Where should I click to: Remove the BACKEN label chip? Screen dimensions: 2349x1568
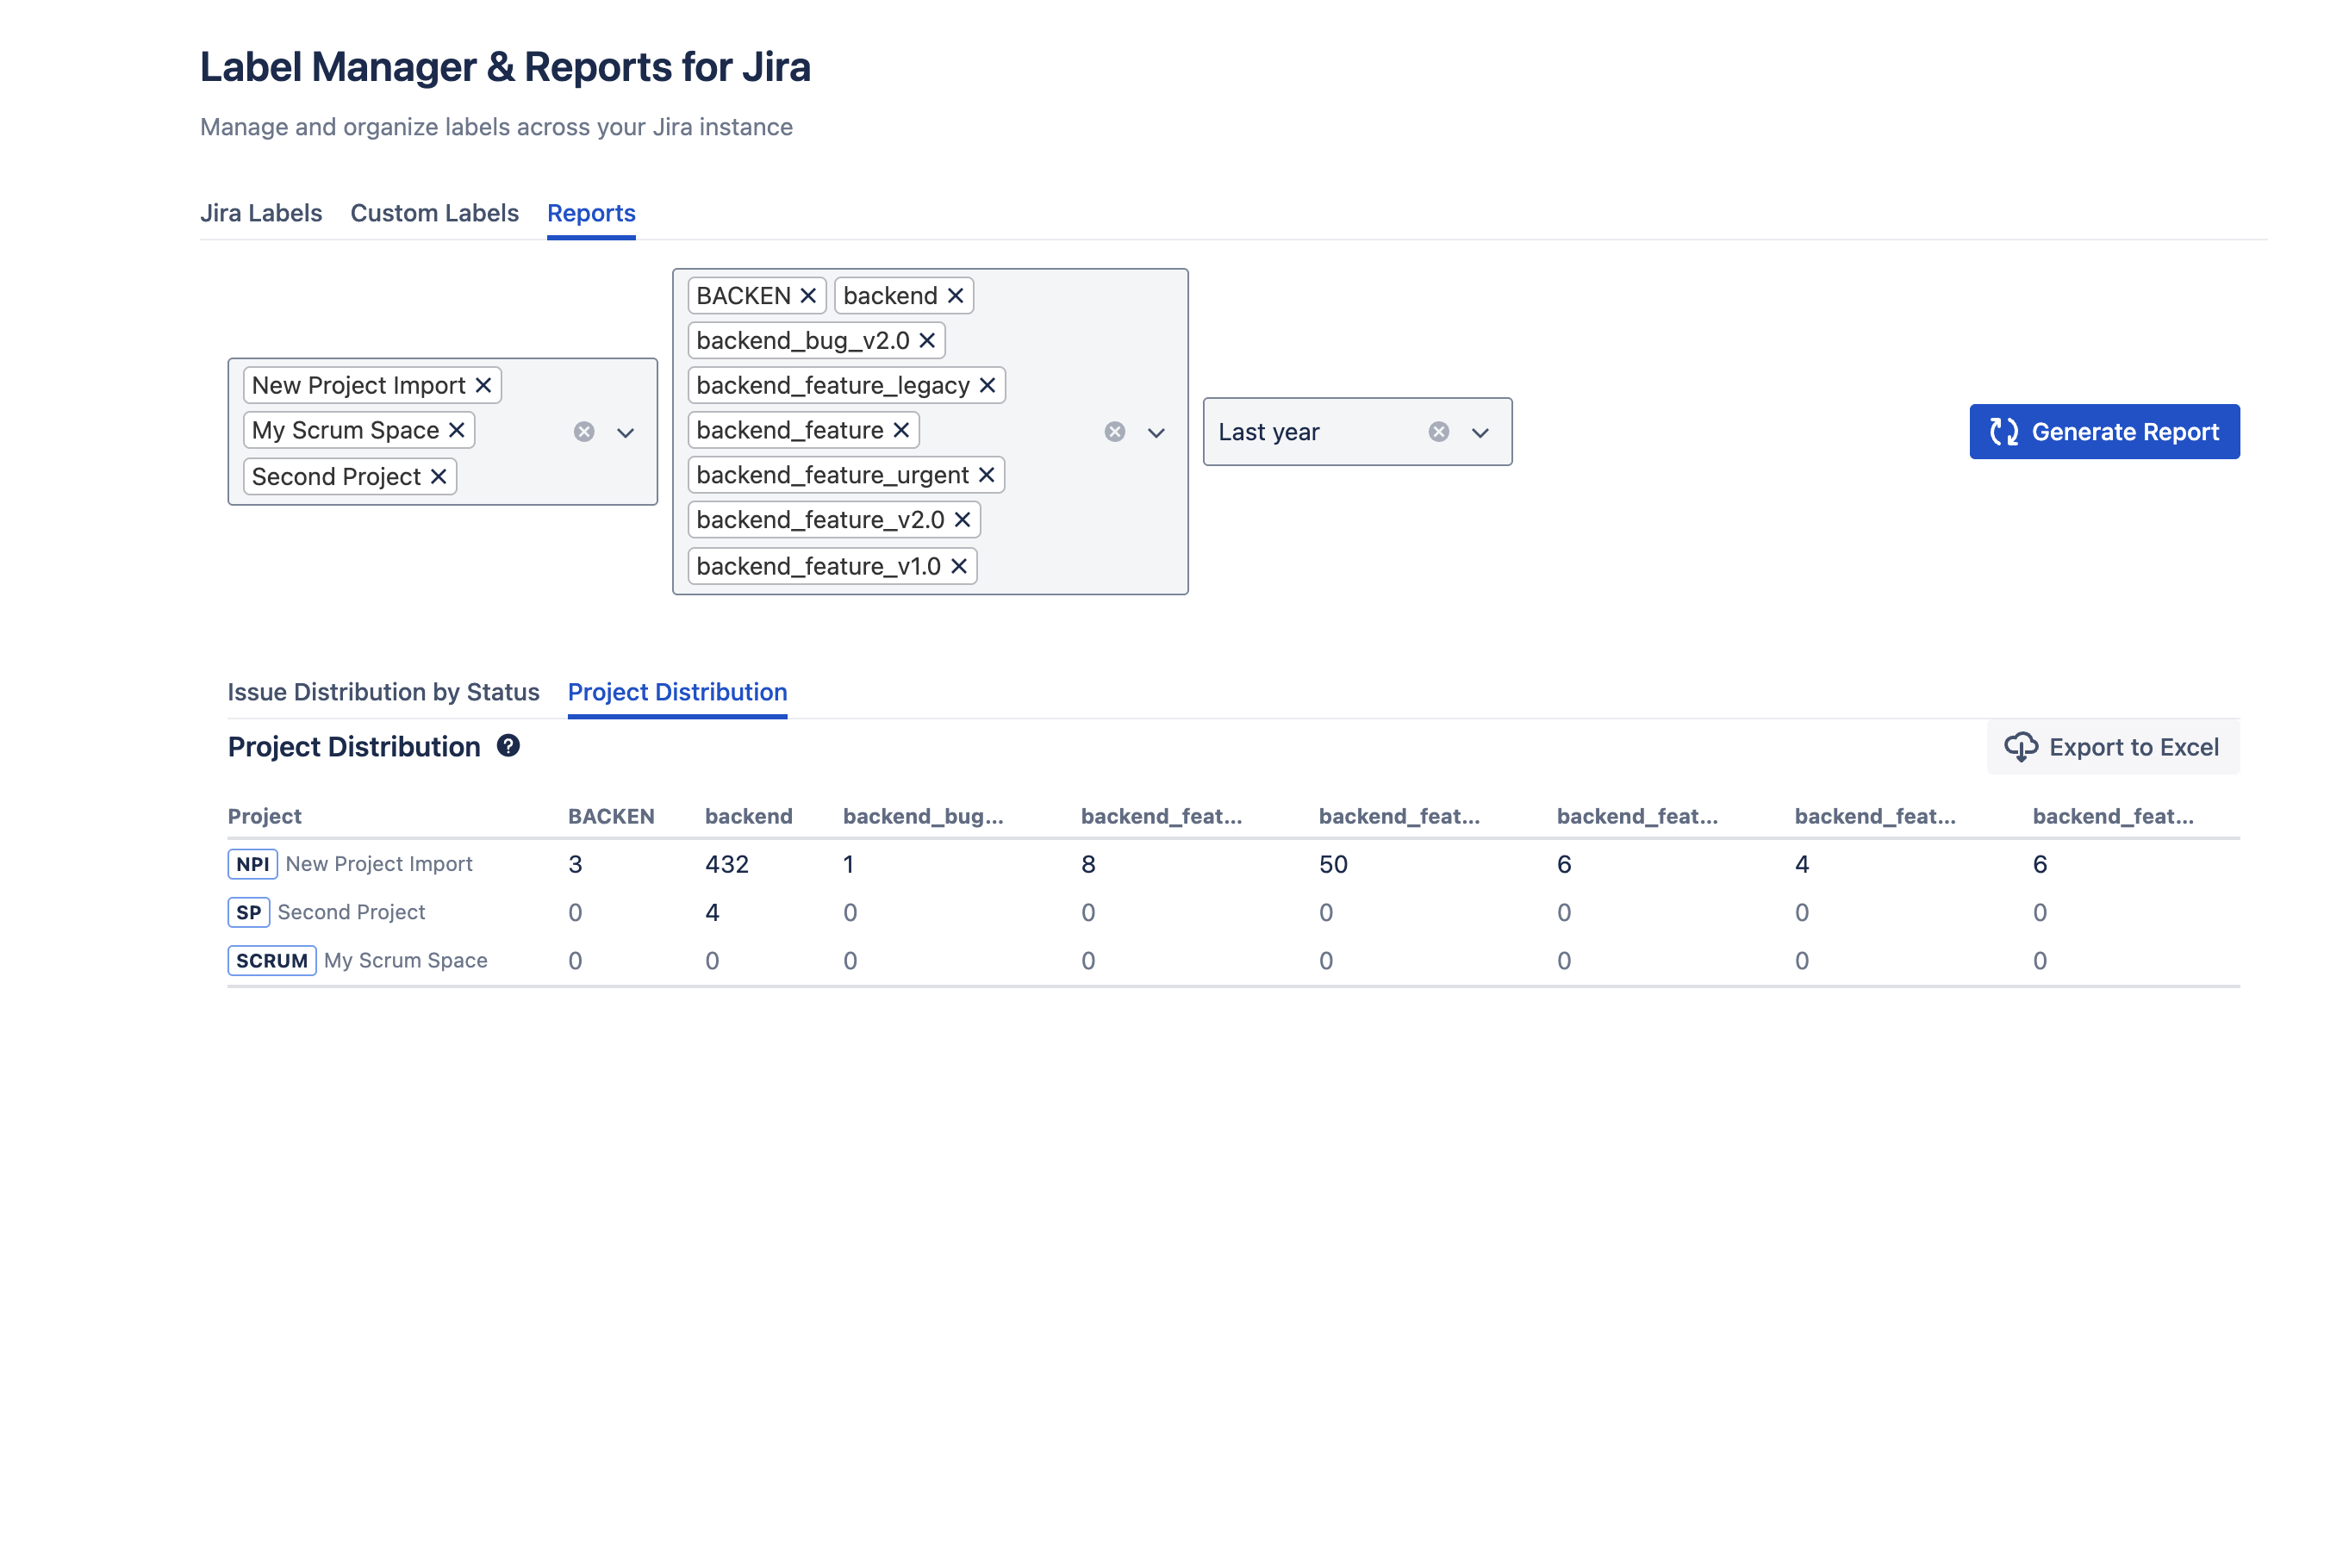(807, 295)
